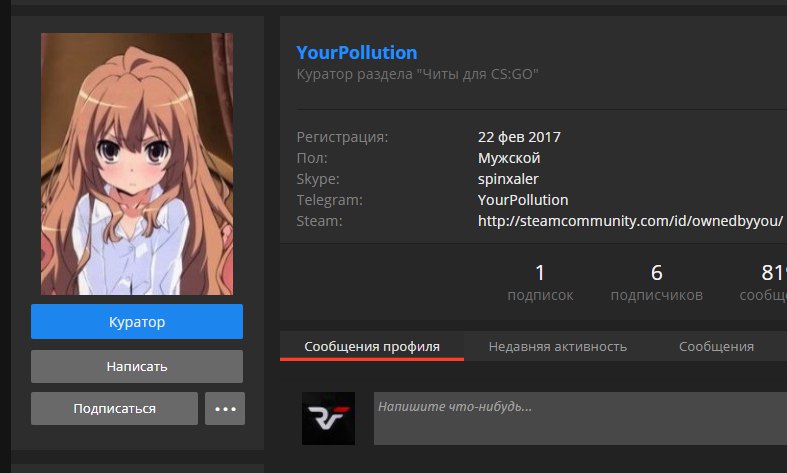Select the Сообщения tab
This screenshot has height=473, width=787.
[x=716, y=346]
